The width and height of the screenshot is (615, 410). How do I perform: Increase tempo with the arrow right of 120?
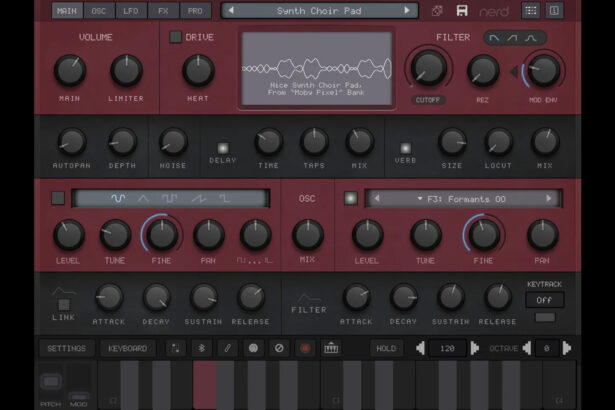coord(475,348)
